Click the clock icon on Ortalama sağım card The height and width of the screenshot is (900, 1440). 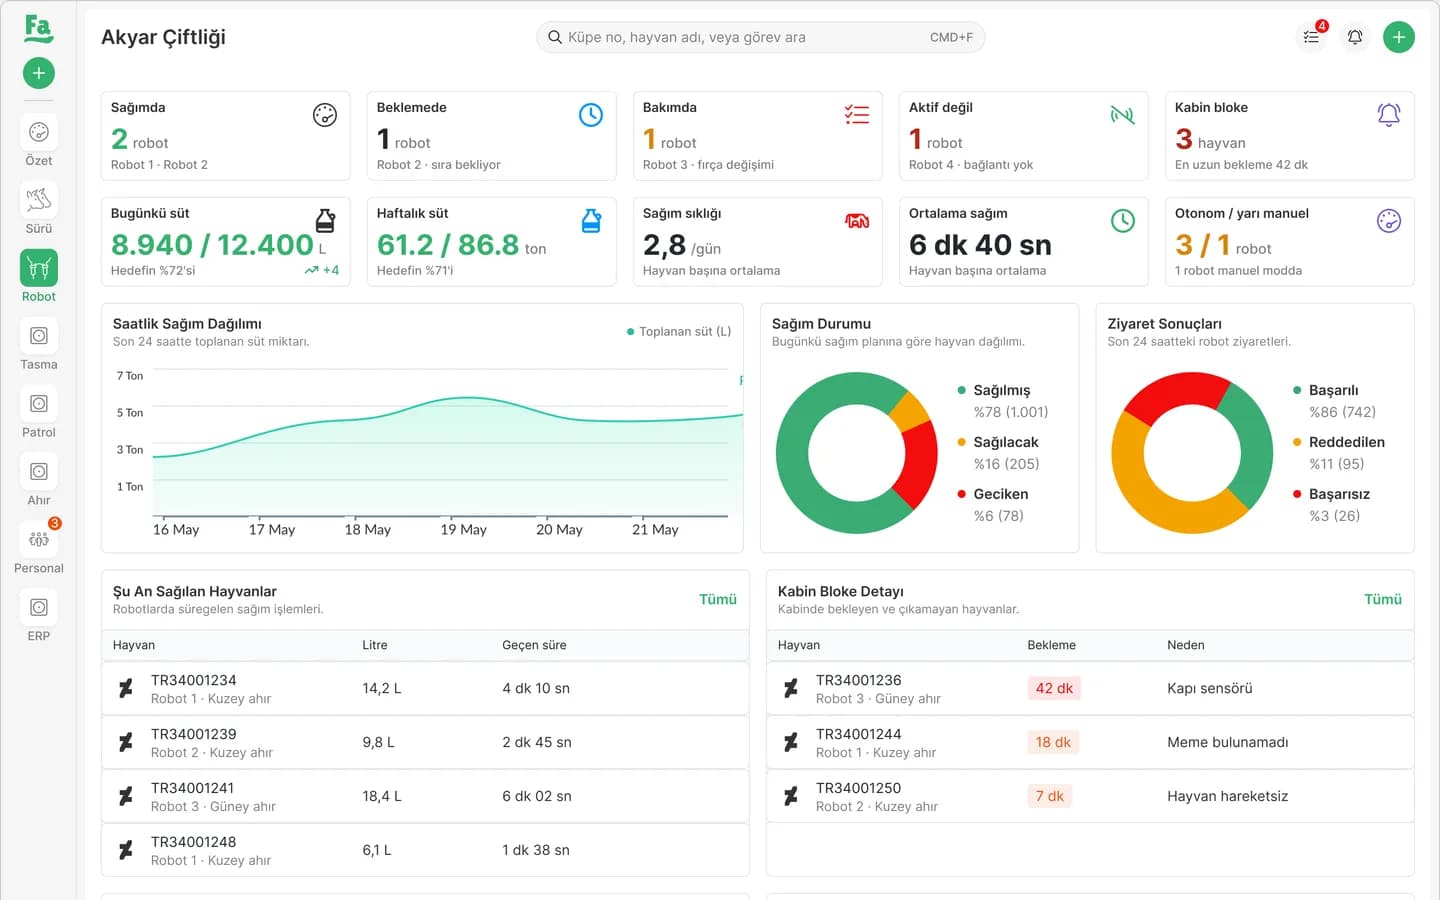[x=1123, y=221]
